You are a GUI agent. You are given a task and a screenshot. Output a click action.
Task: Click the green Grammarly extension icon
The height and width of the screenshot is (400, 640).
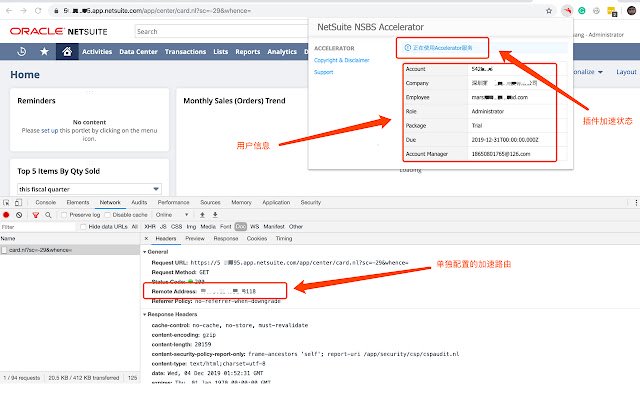point(582,11)
